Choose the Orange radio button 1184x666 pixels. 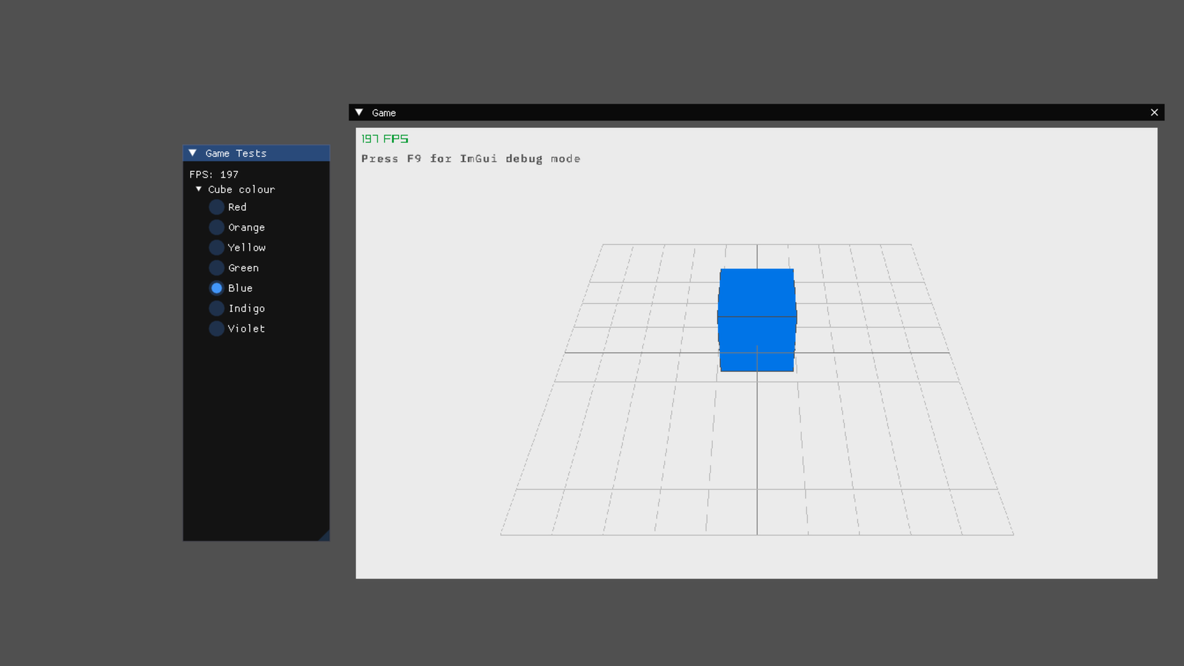216,227
